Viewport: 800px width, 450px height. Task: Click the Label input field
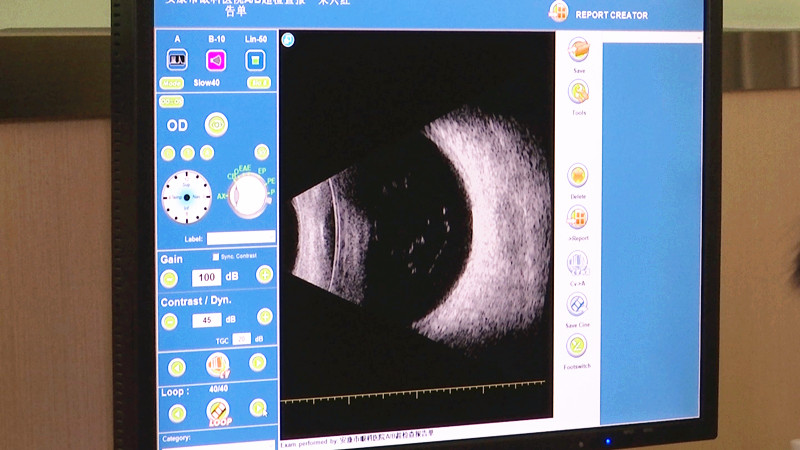coord(241,238)
